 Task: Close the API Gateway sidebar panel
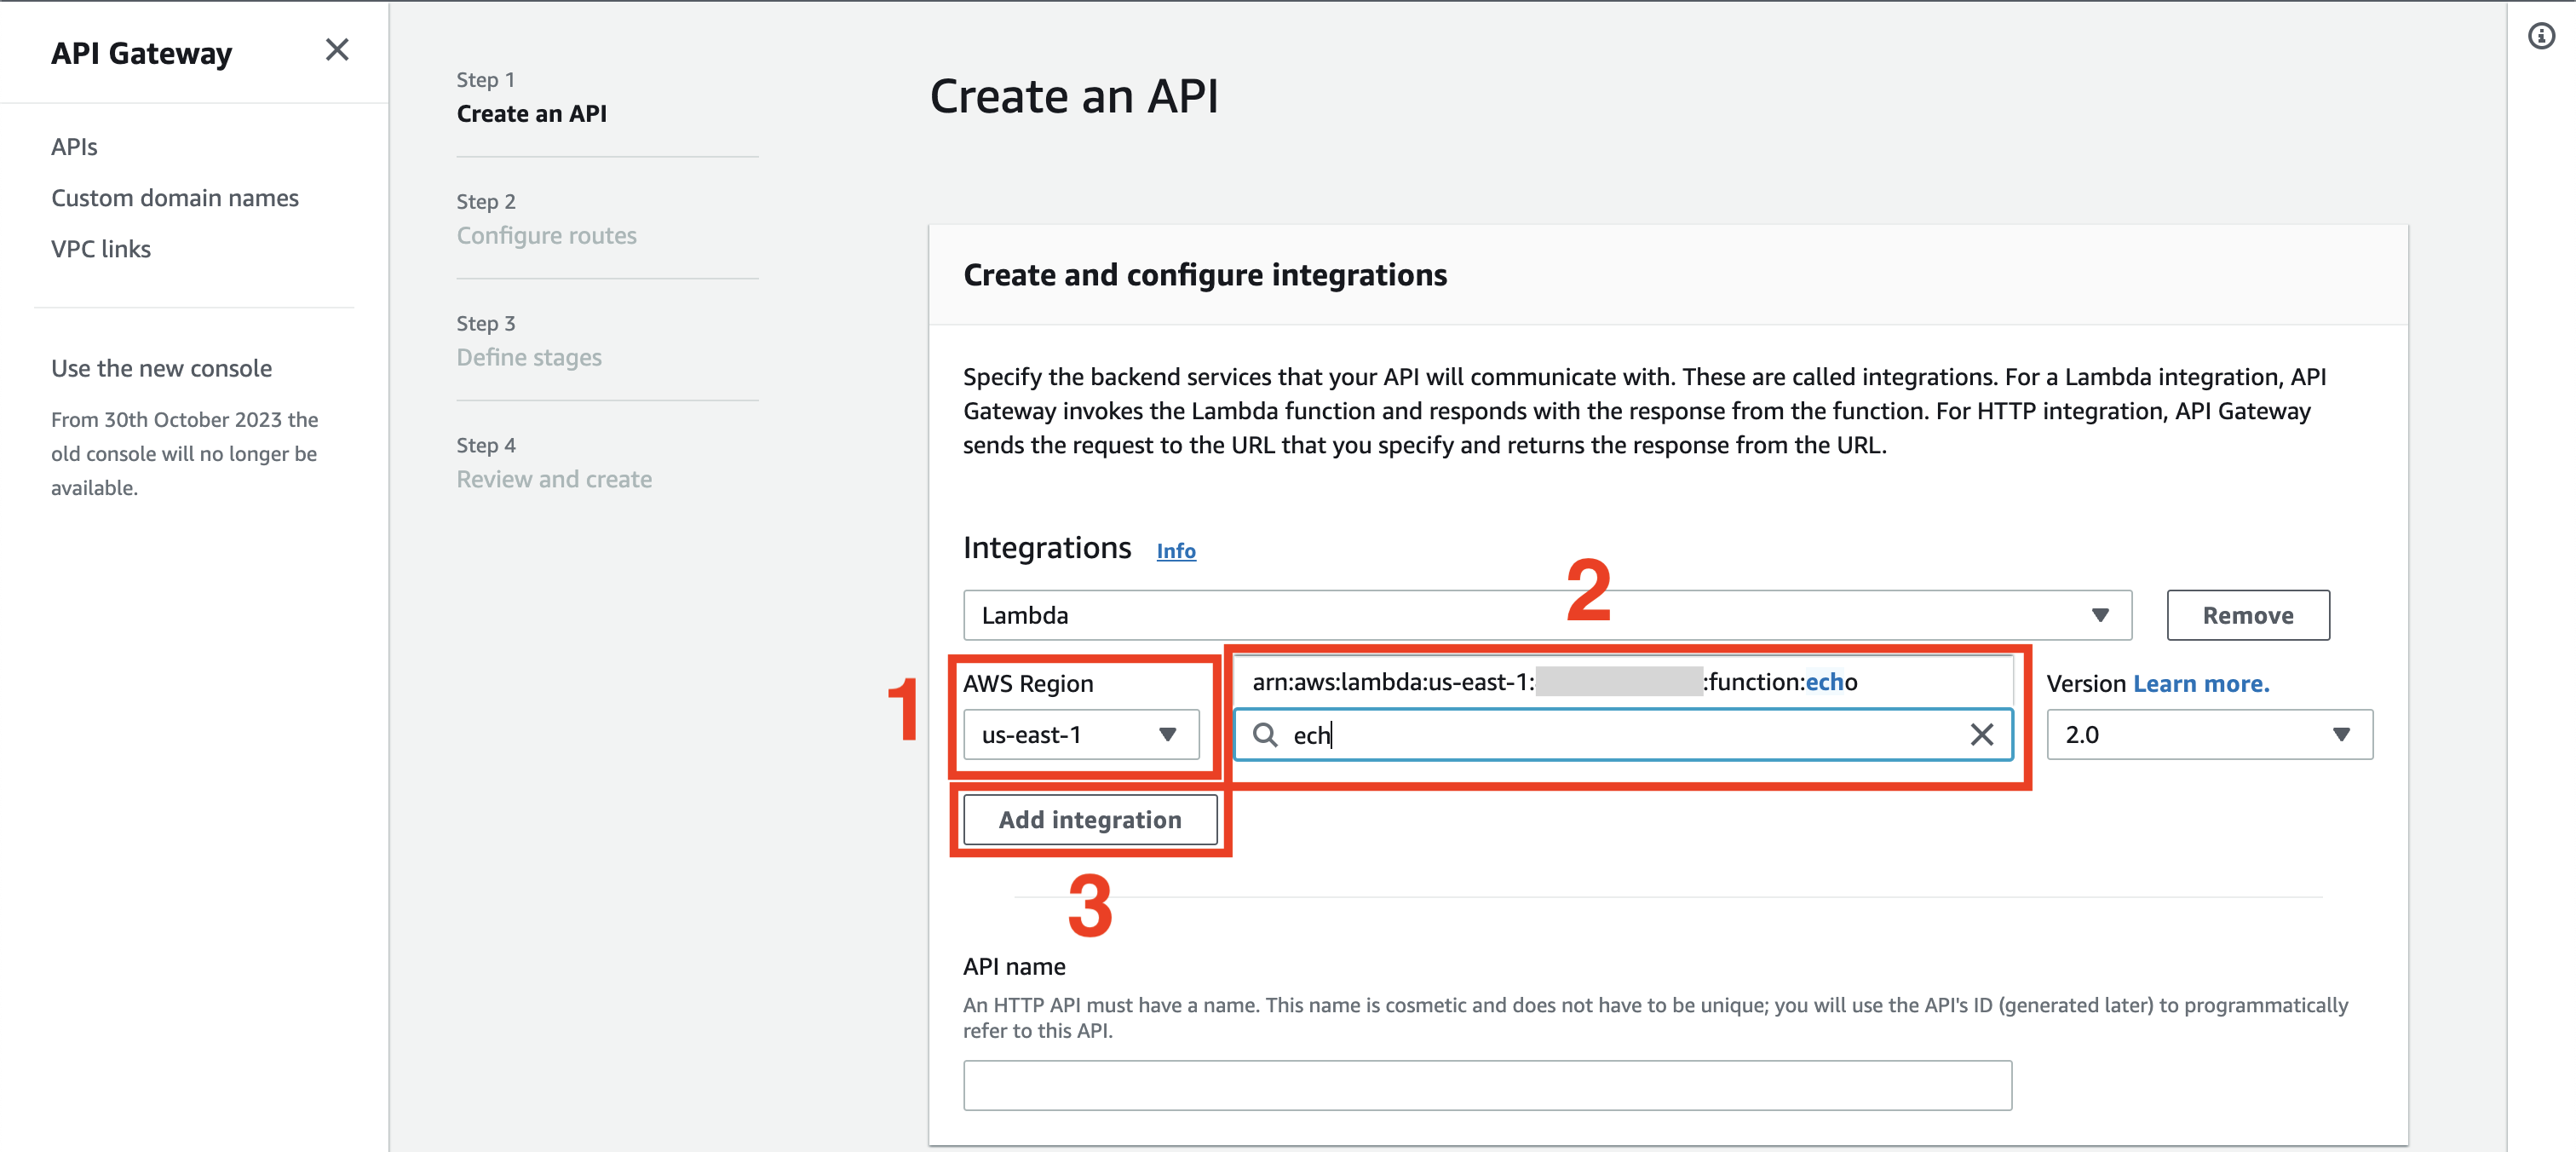tap(337, 49)
